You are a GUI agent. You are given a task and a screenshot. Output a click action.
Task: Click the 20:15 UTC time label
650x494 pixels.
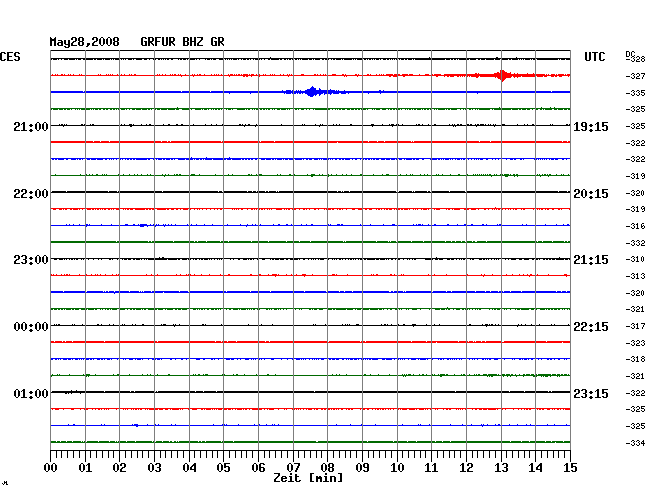click(x=591, y=194)
